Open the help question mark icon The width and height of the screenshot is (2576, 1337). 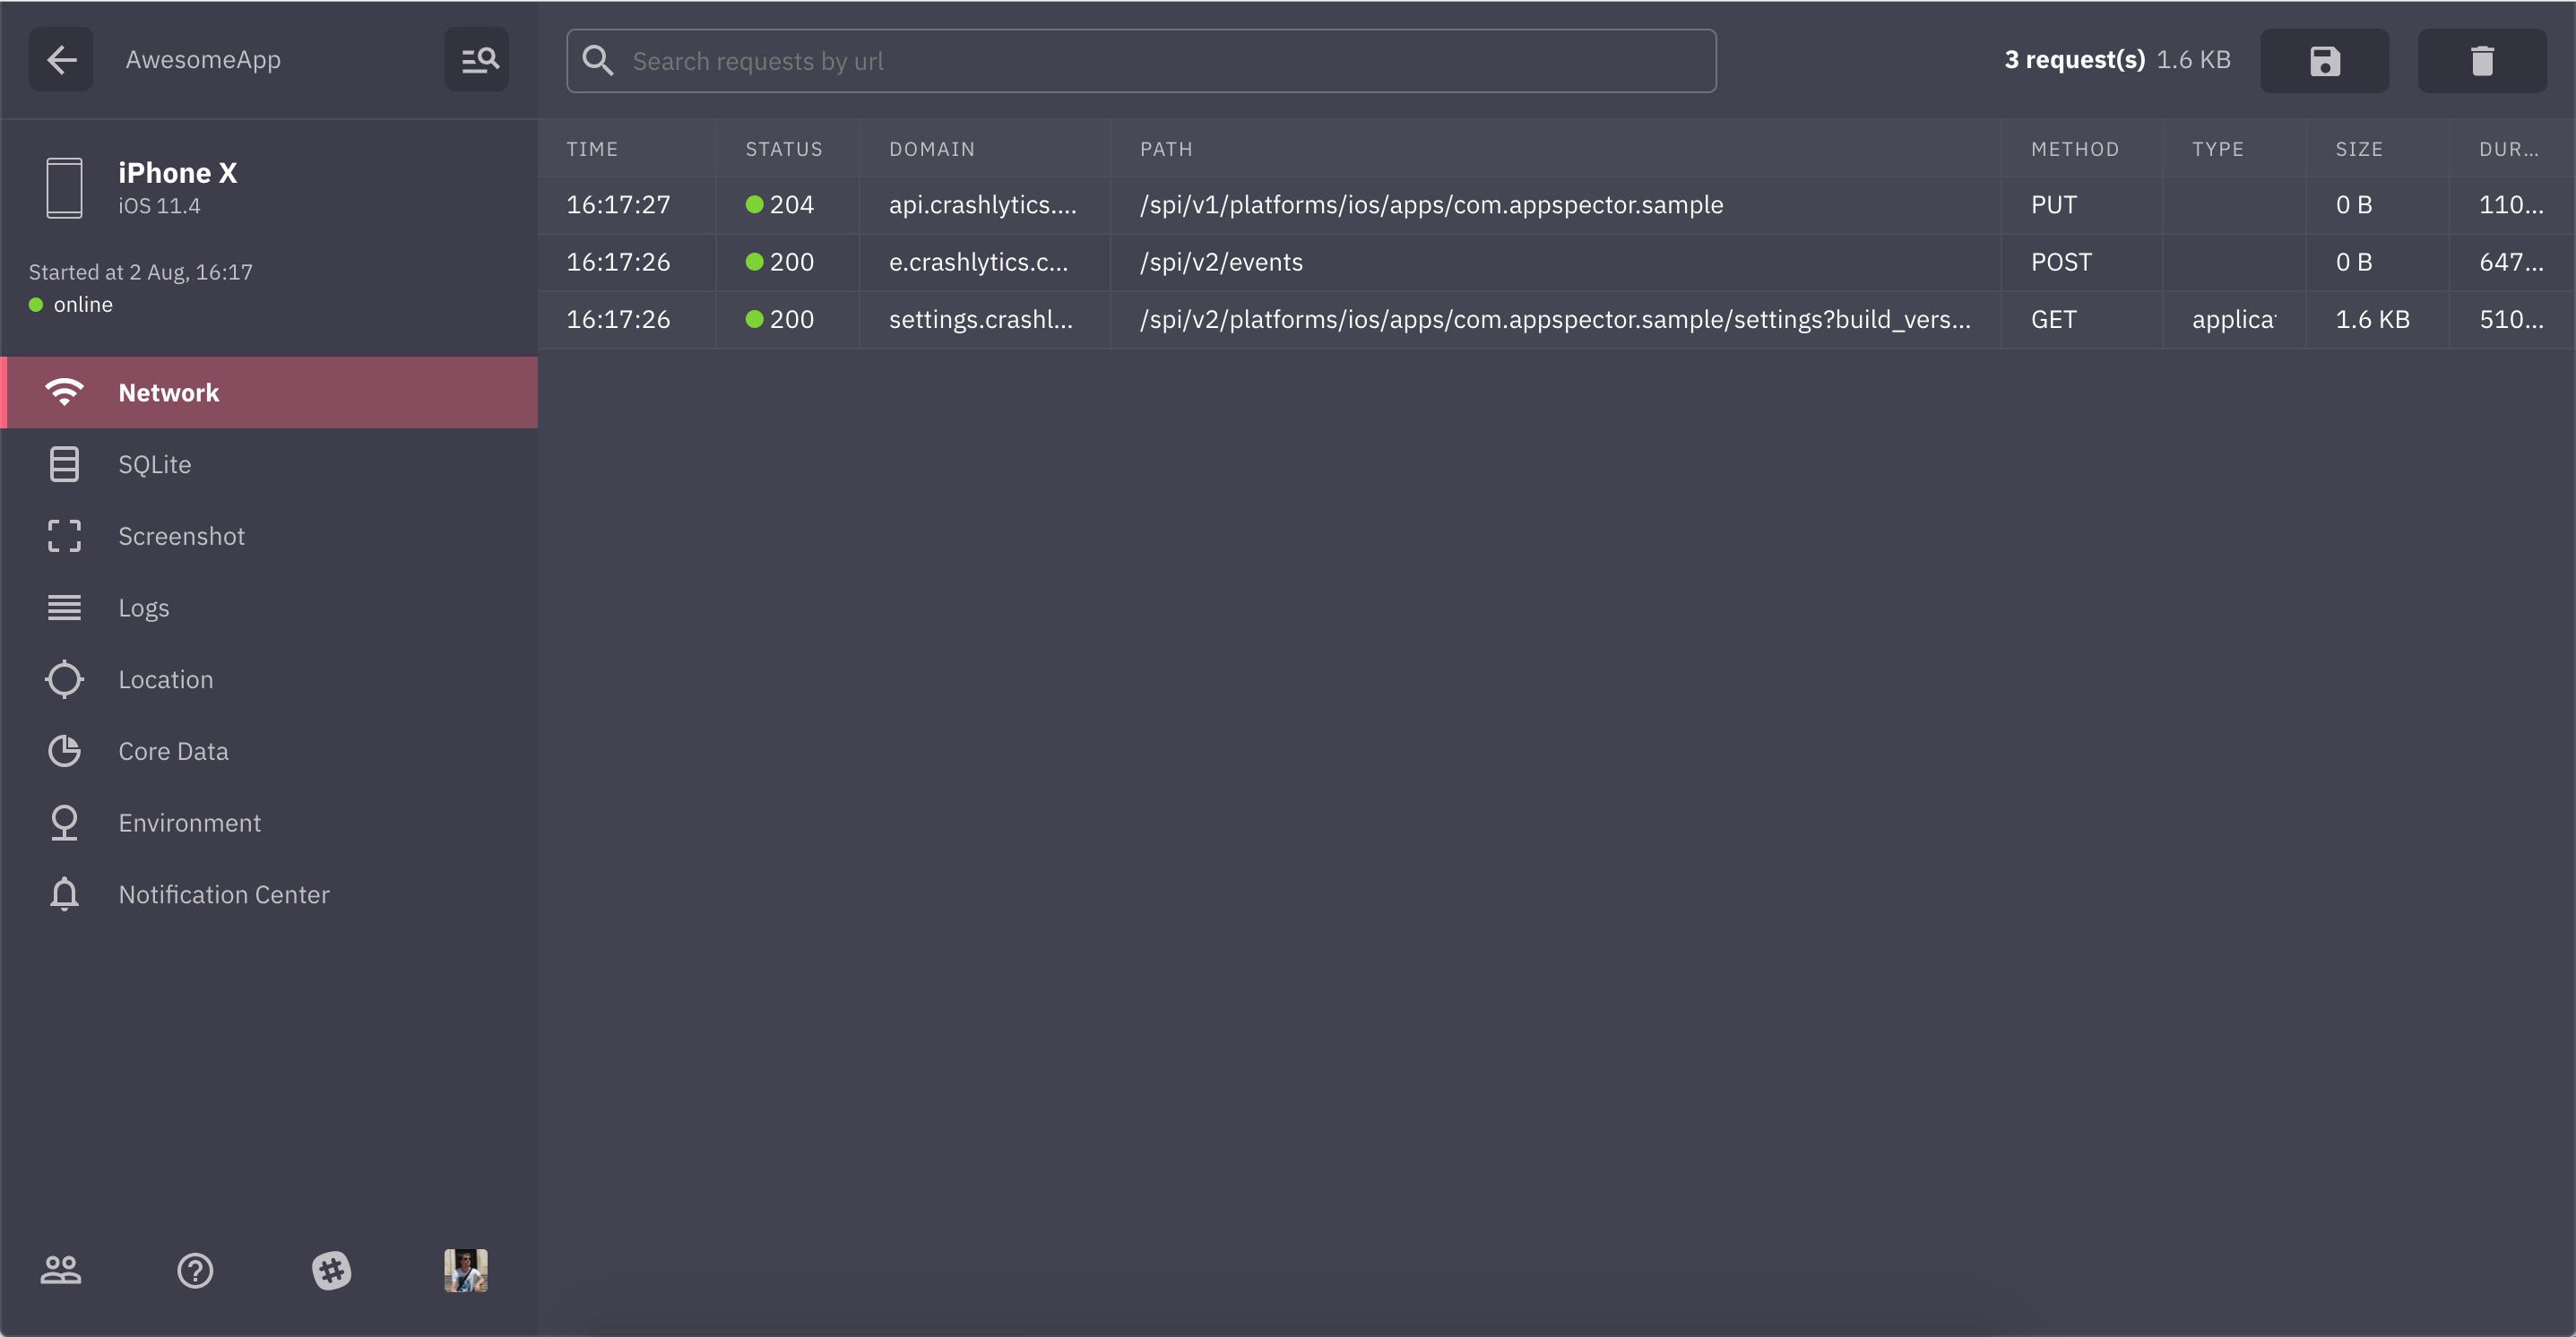[x=195, y=1270]
